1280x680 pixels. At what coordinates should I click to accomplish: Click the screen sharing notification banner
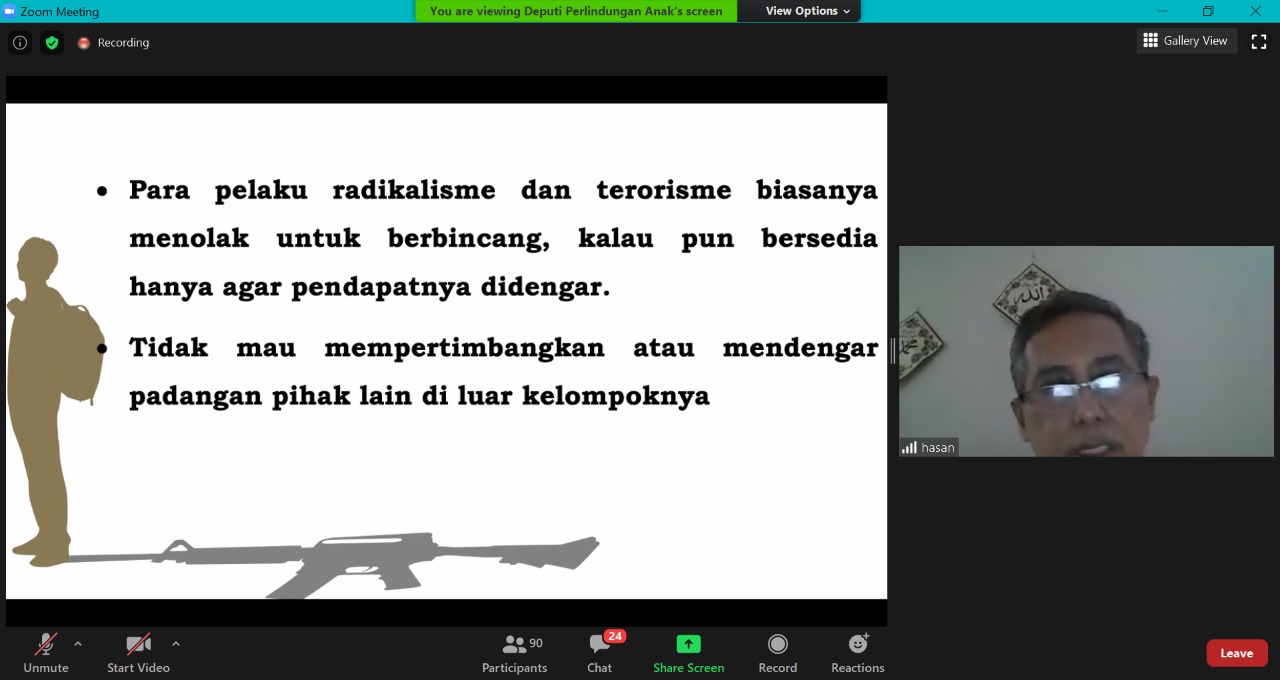pyautogui.click(x=576, y=11)
